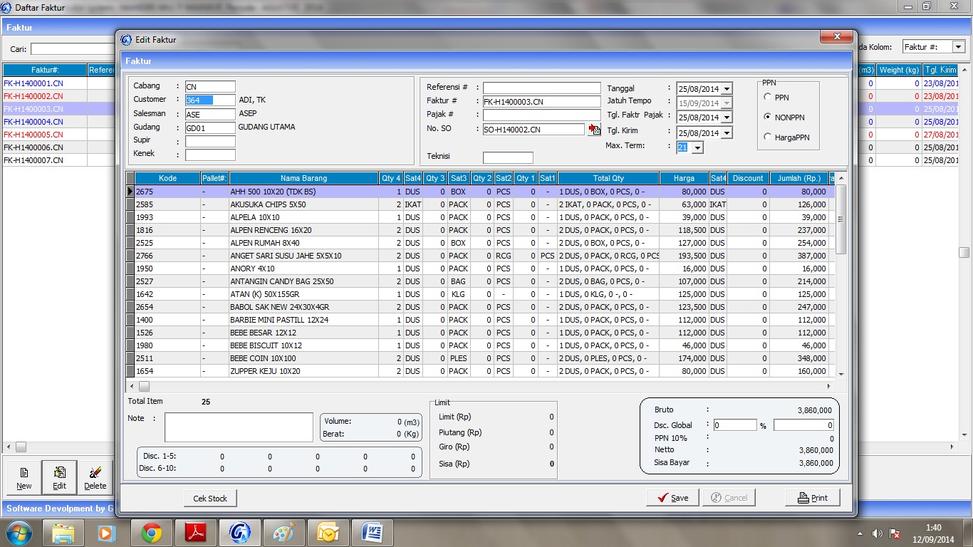Viewport: 973px width, 547px height.
Task: Open Paint from the taskbar
Action: tap(284, 533)
